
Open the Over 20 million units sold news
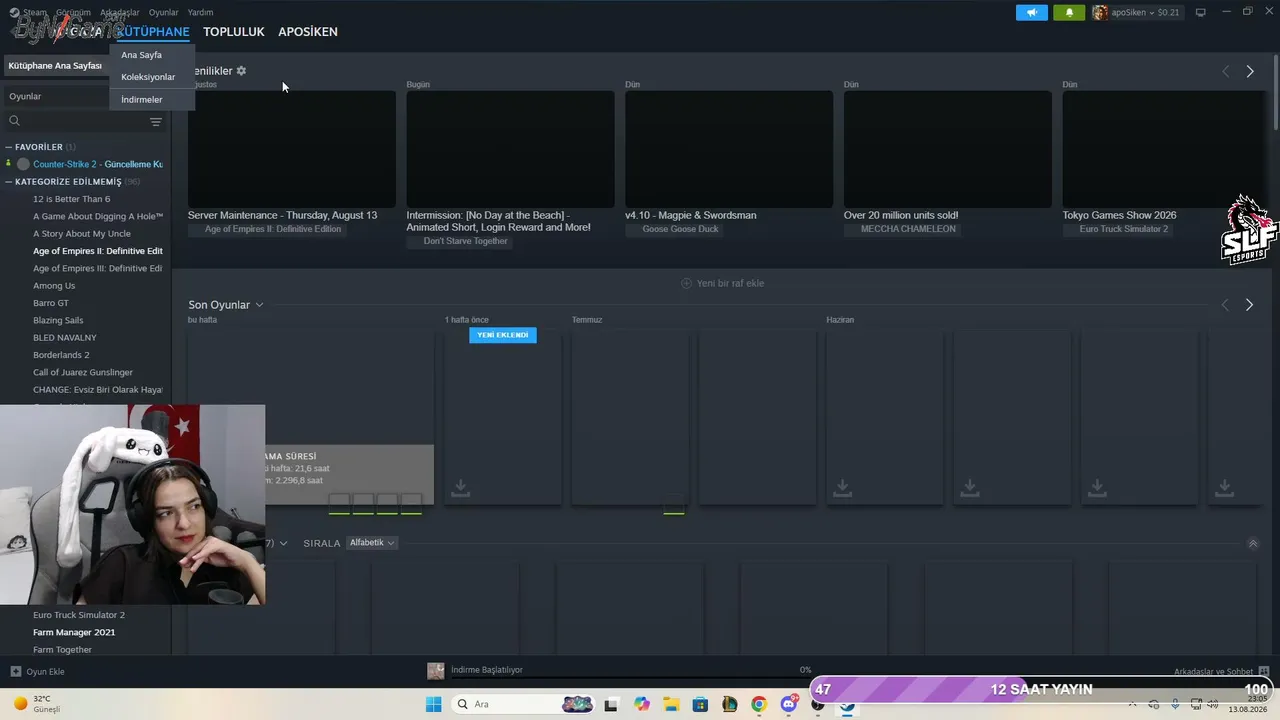[901, 215]
